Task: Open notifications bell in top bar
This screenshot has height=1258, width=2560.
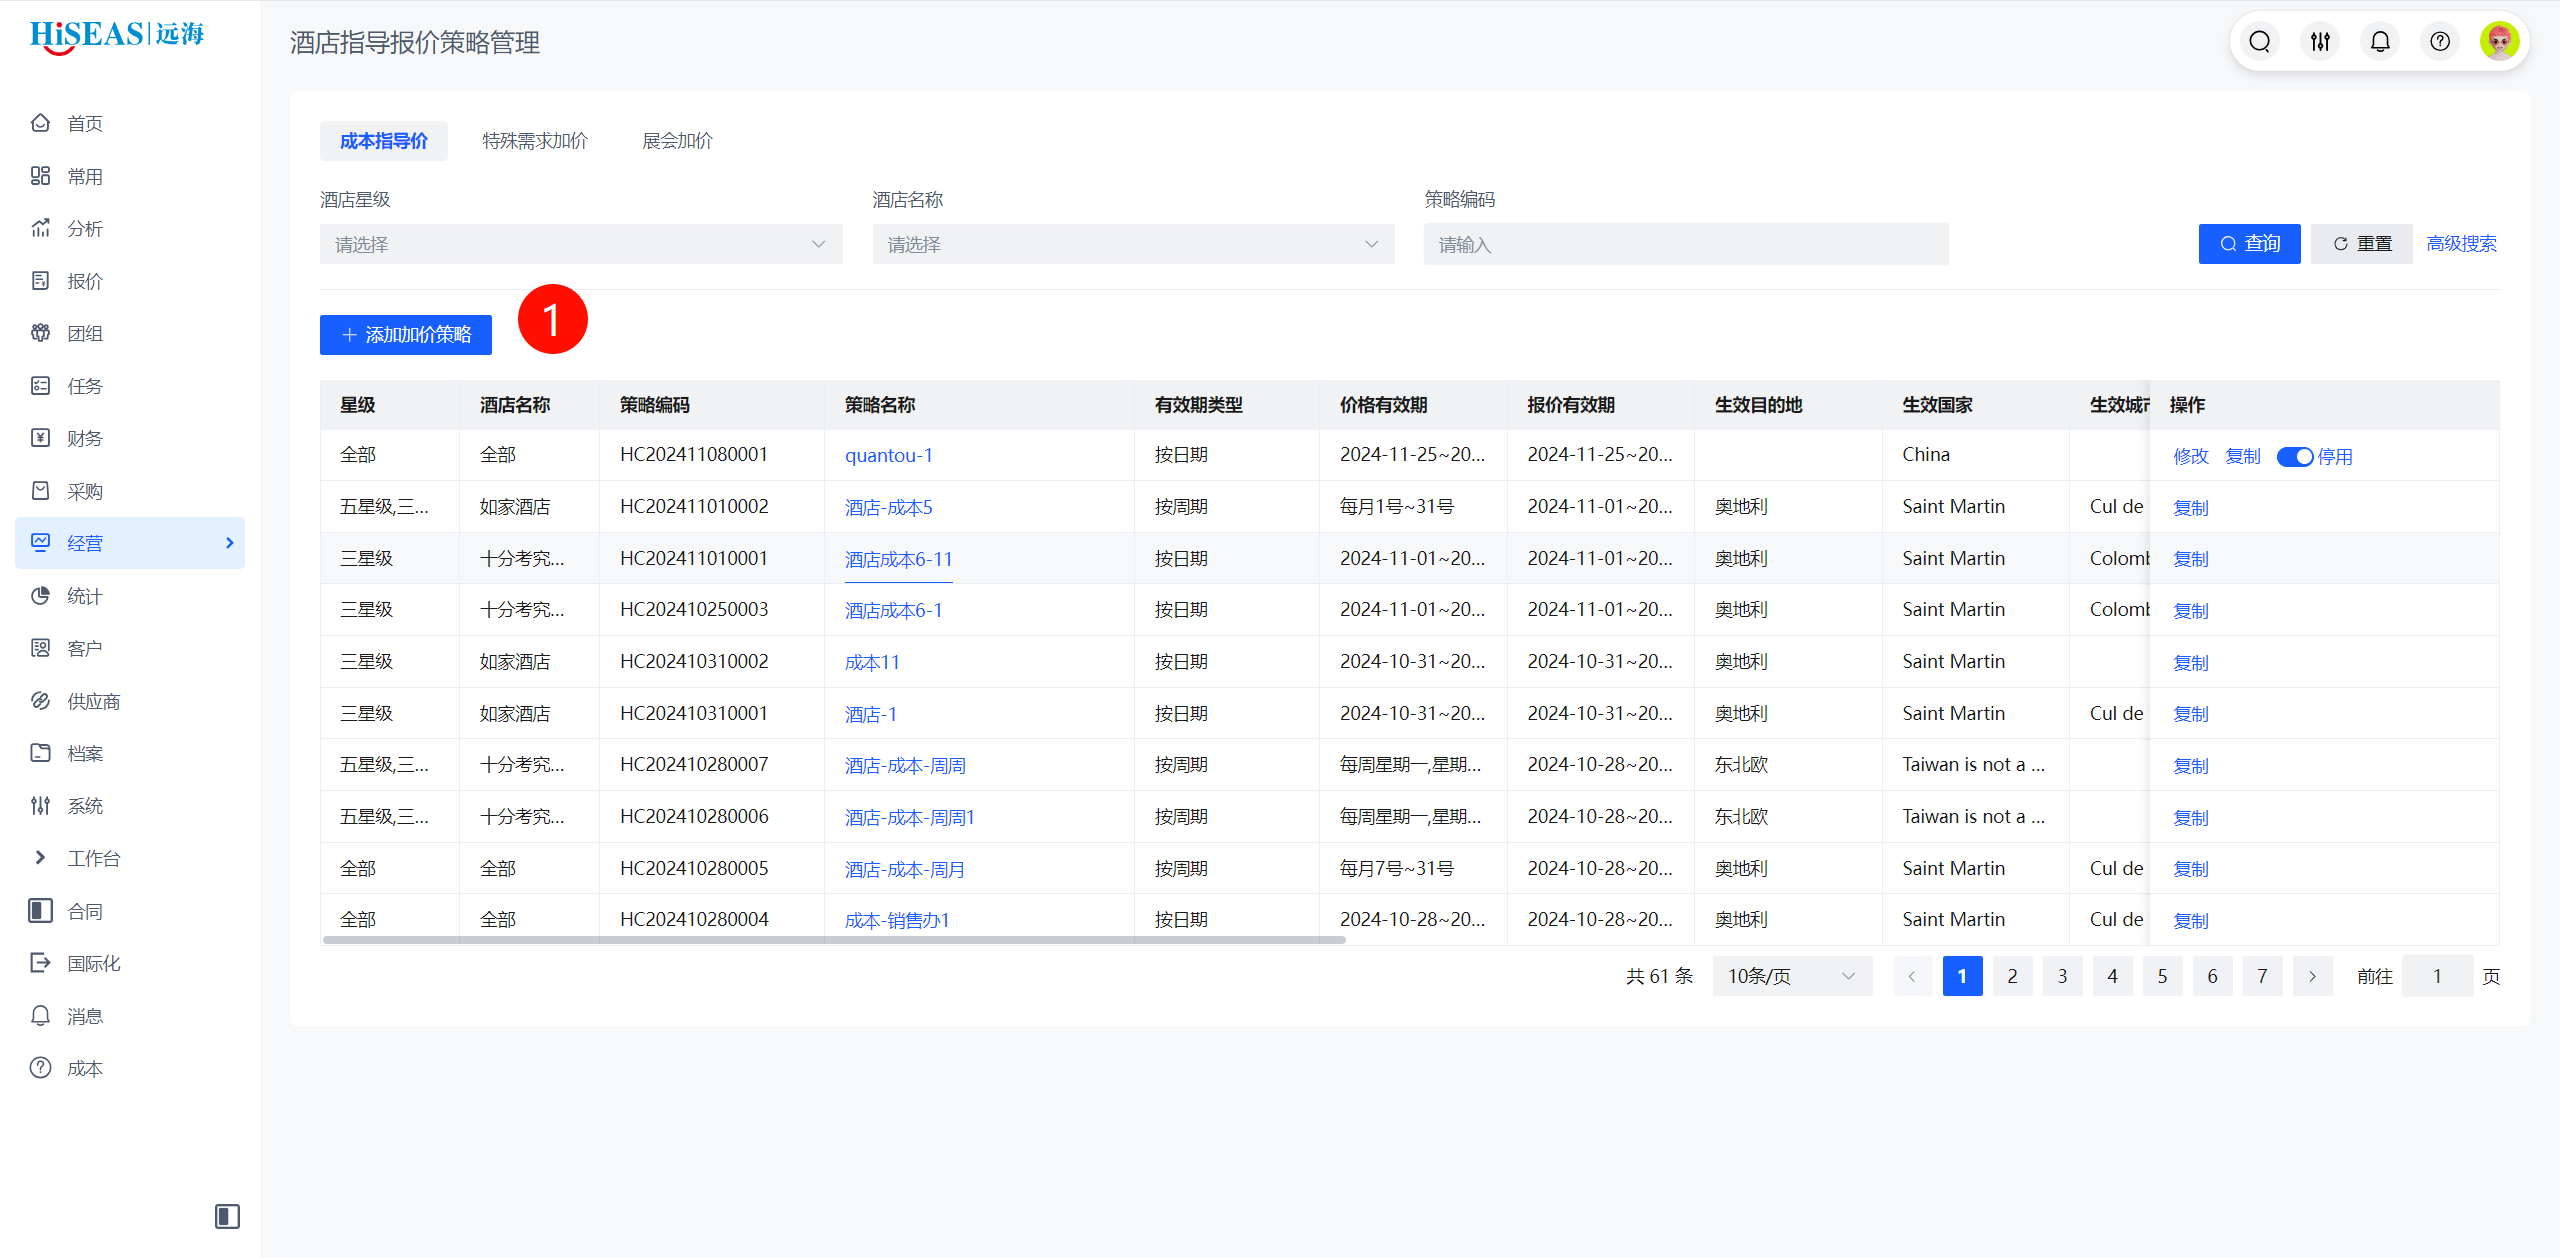Action: pos(2380,41)
